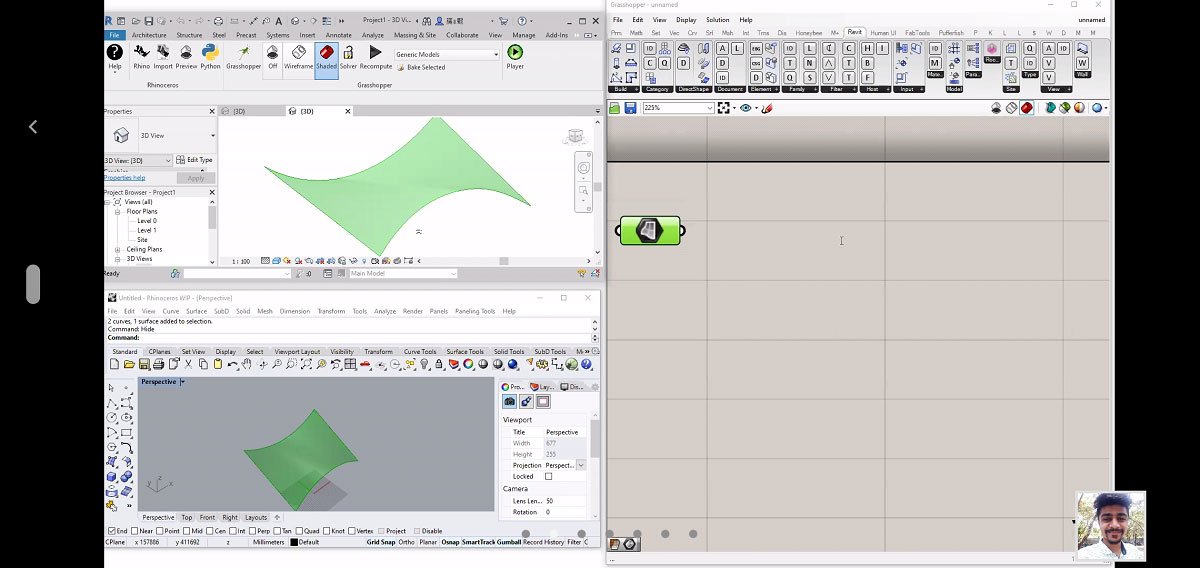The width and height of the screenshot is (1200, 568).
Task: Click the Grasshopper launch icon in Revit ribbon
Action: tap(244, 55)
